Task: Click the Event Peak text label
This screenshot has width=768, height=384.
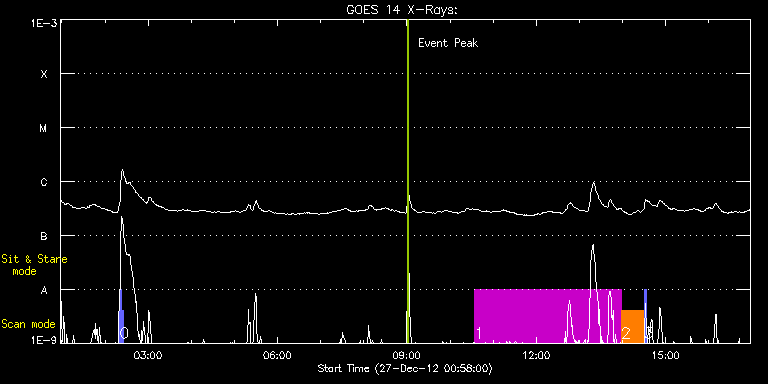Action: [448, 43]
